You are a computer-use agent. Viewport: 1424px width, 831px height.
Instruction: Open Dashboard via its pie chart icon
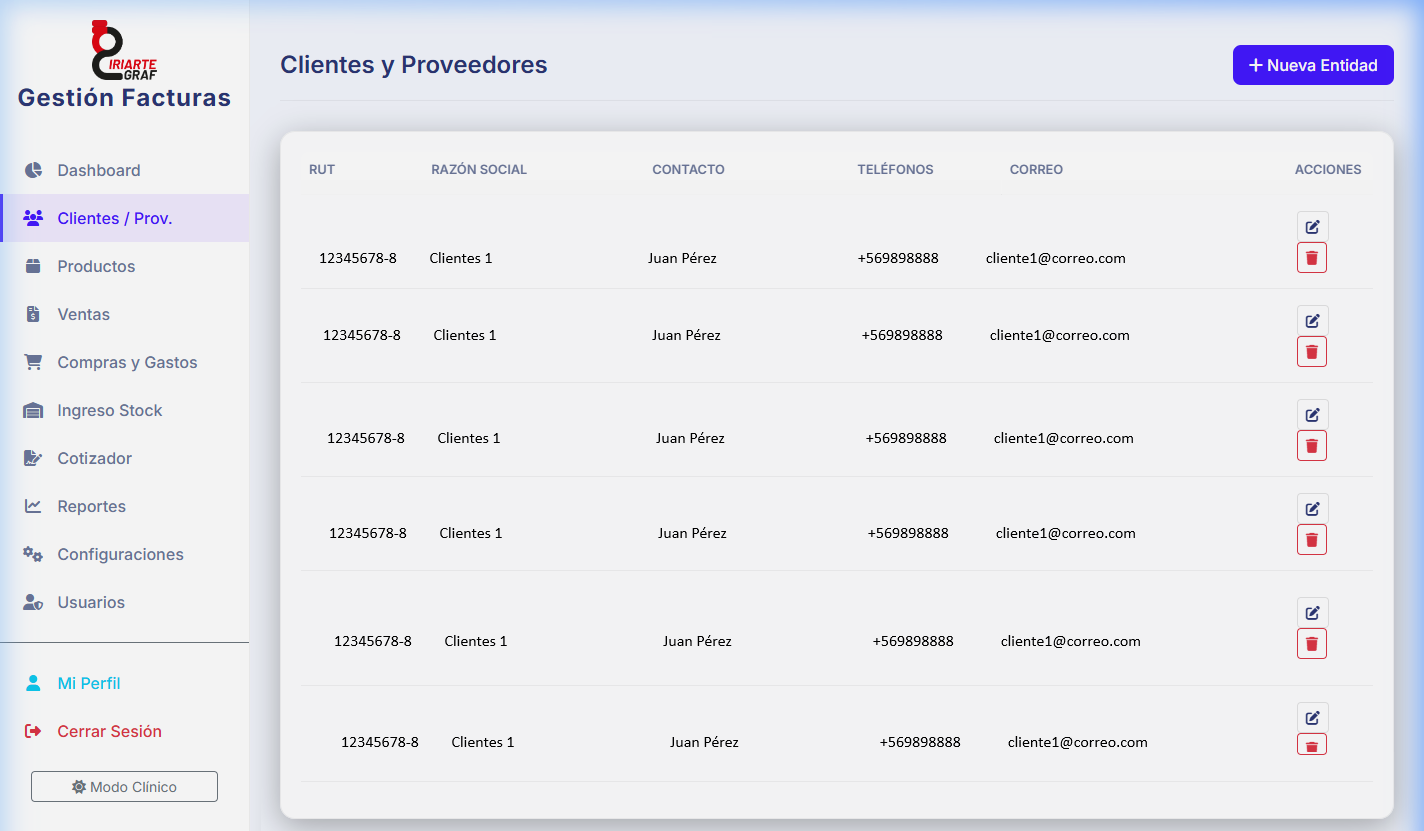33,170
